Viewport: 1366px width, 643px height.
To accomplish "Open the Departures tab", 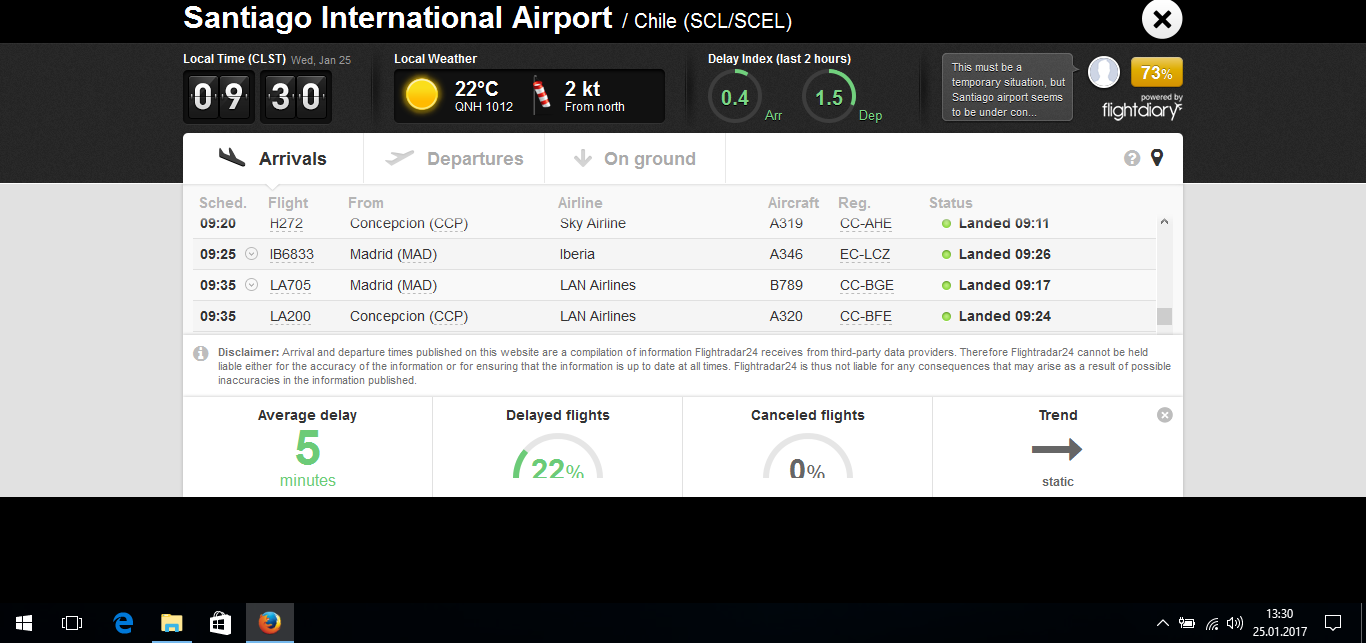I will click(x=454, y=158).
